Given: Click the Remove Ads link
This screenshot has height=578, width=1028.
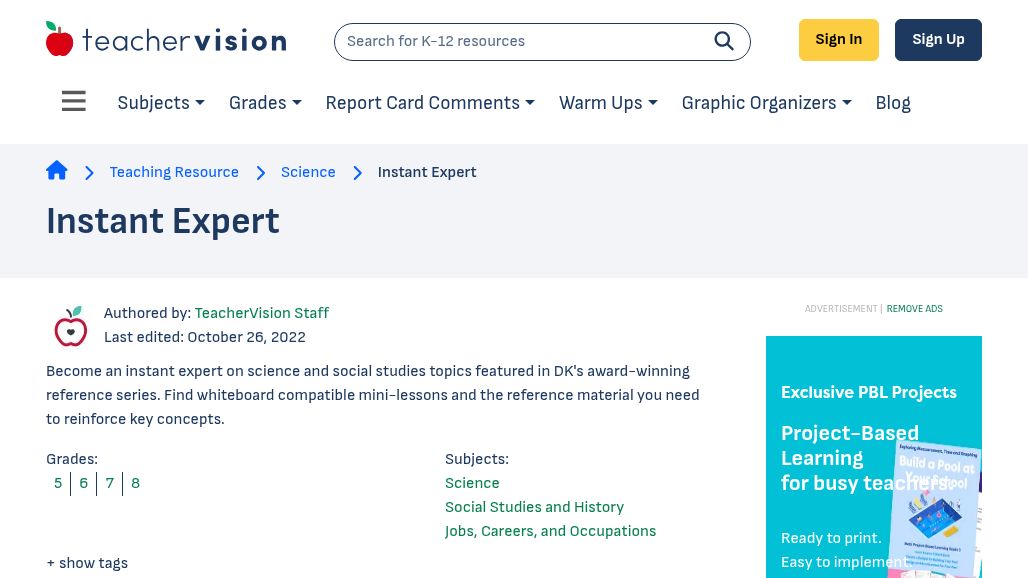Looking at the screenshot, I should [x=914, y=309].
